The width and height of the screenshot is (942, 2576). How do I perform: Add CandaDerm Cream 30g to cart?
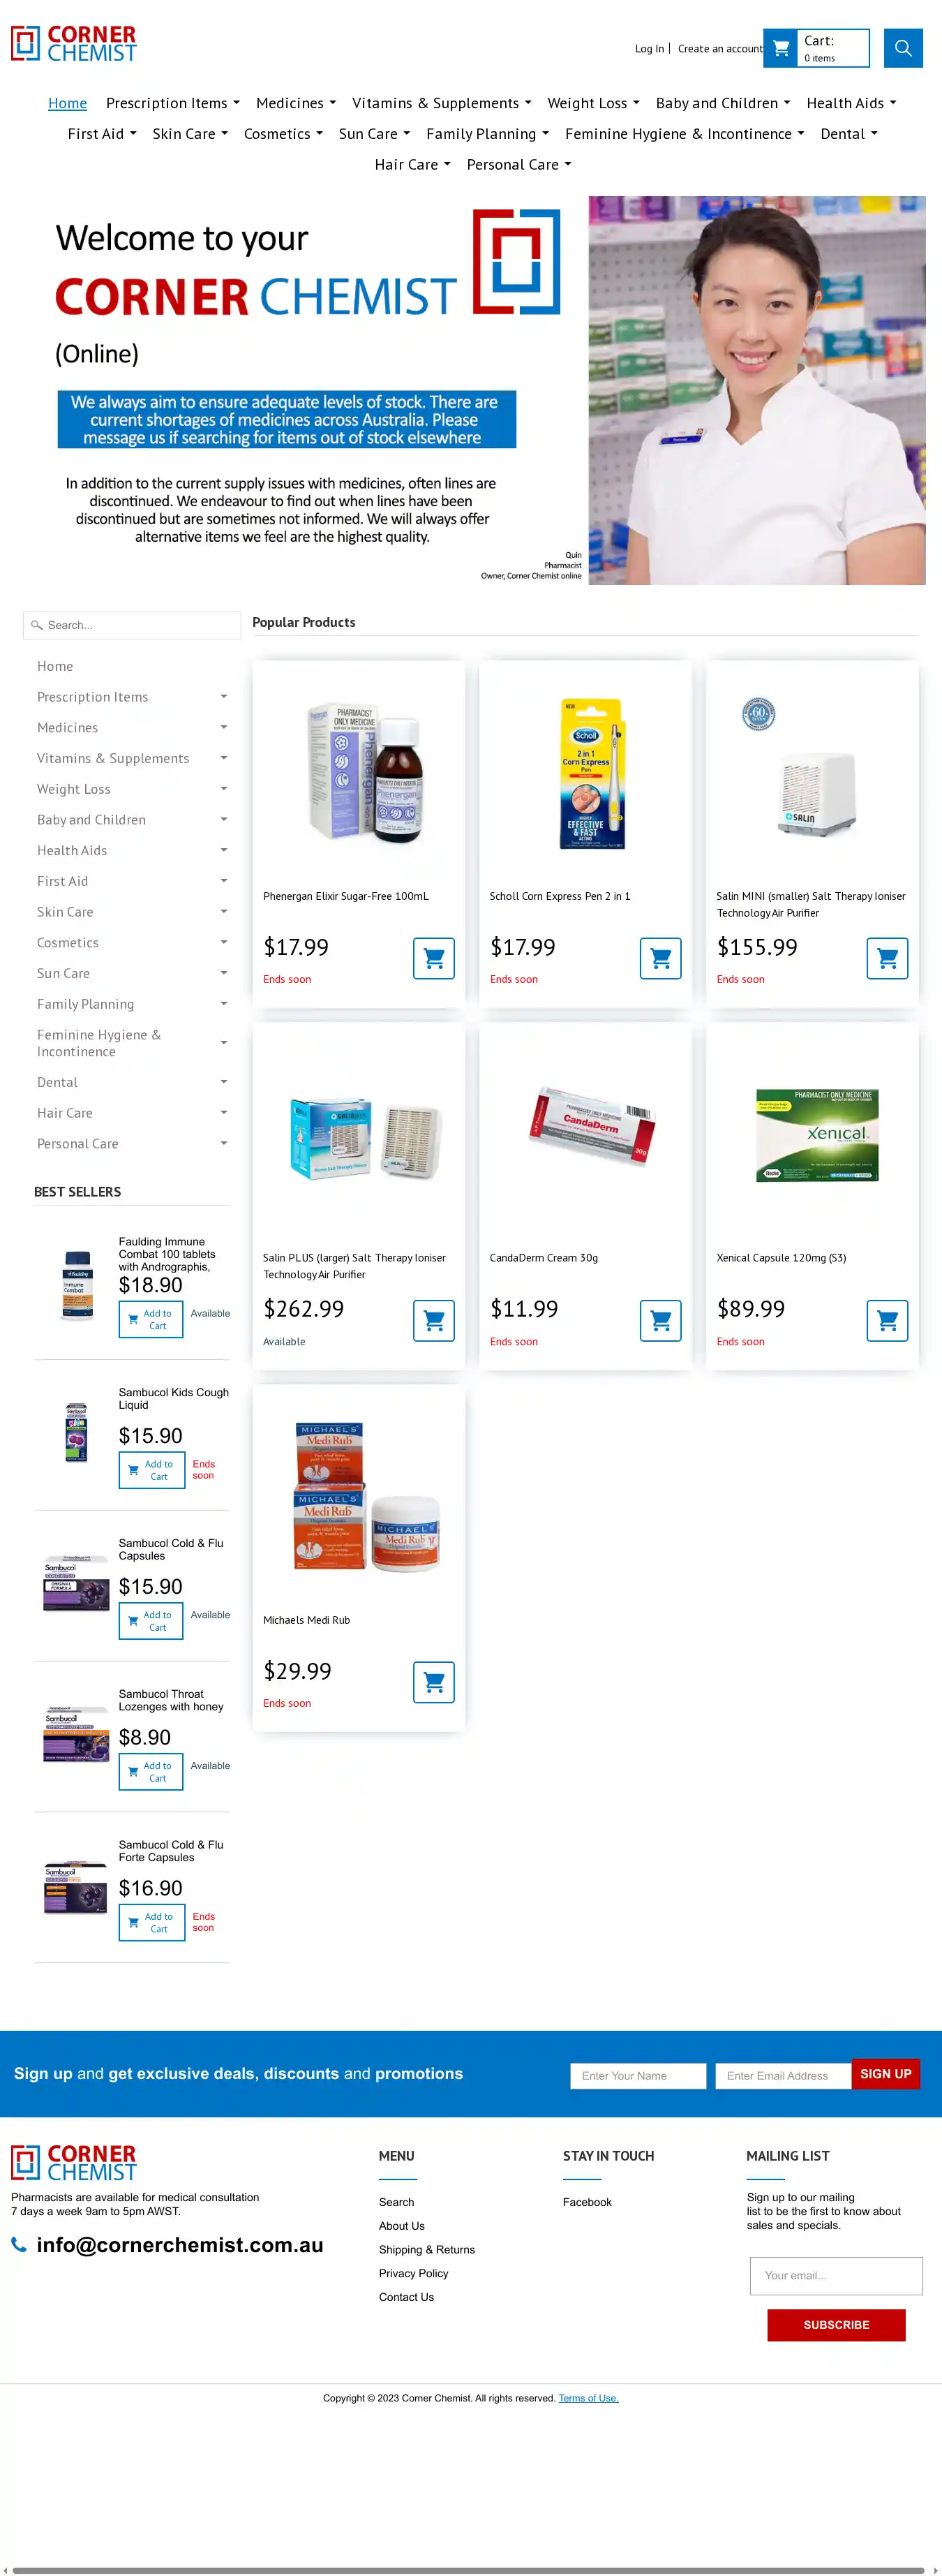[660, 1320]
